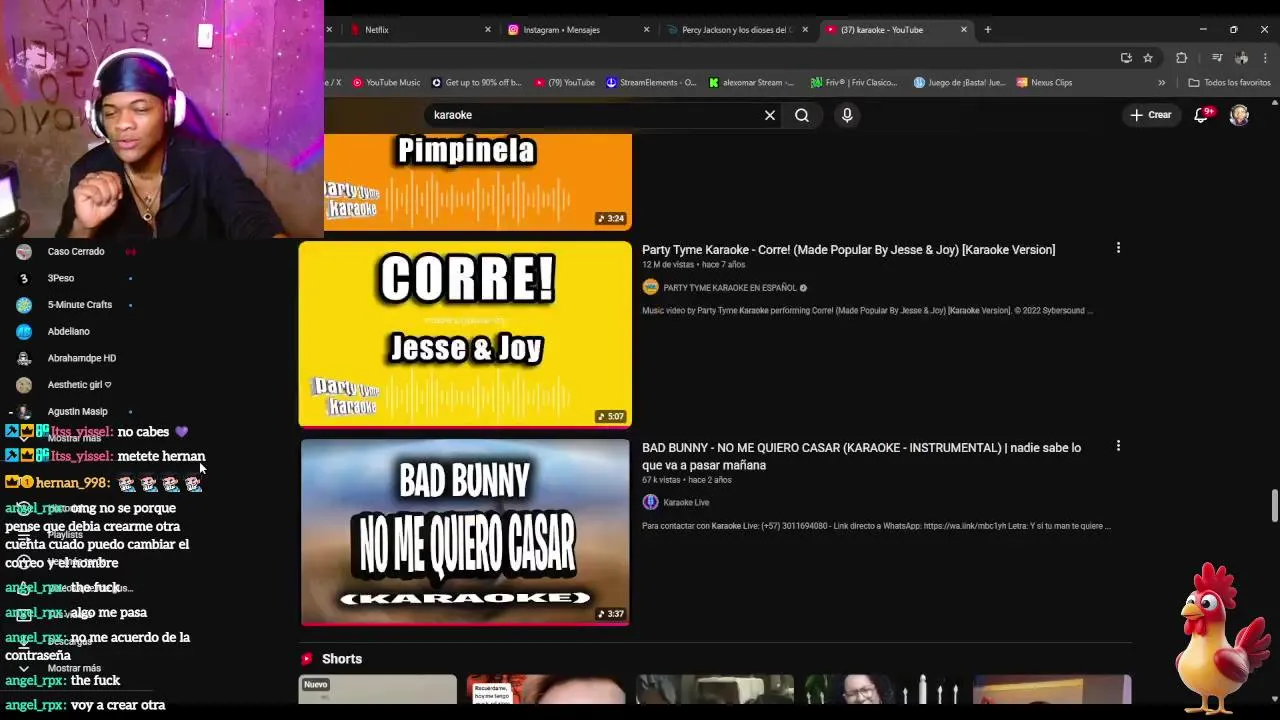Open more options for the Corre! video
The height and width of the screenshot is (720, 1280).
tap(1118, 248)
